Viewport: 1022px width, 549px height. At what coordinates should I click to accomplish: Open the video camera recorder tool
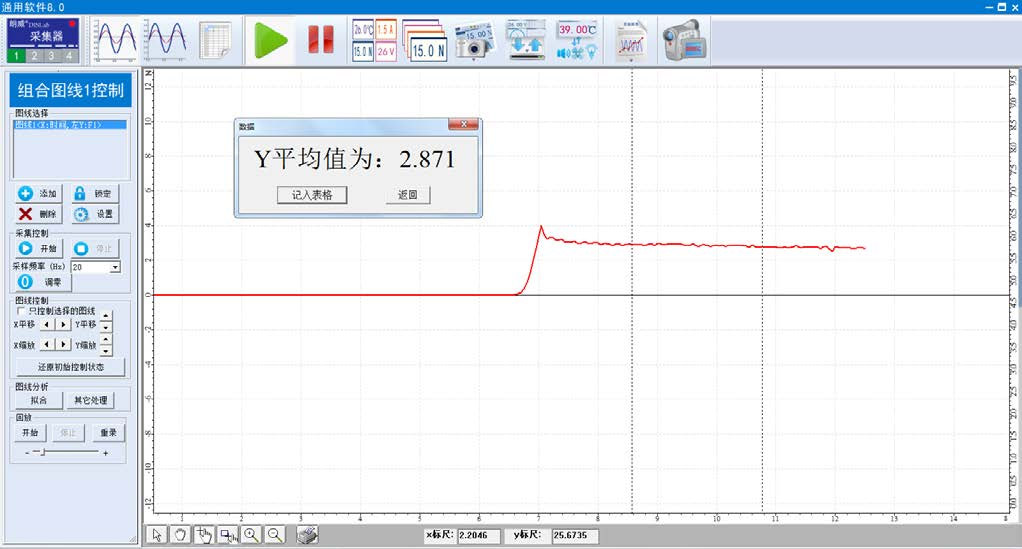click(x=684, y=40)
